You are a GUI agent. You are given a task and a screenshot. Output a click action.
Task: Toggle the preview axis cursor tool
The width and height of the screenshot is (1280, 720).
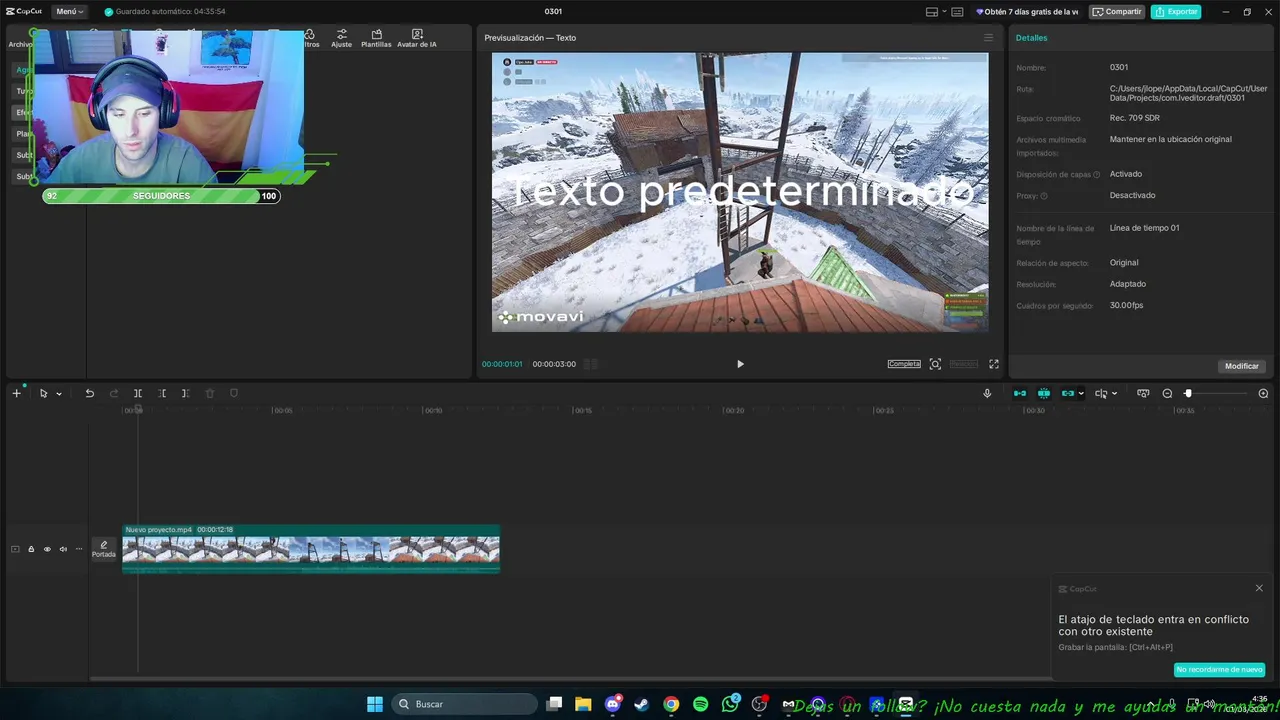(x=1100, y=393)
